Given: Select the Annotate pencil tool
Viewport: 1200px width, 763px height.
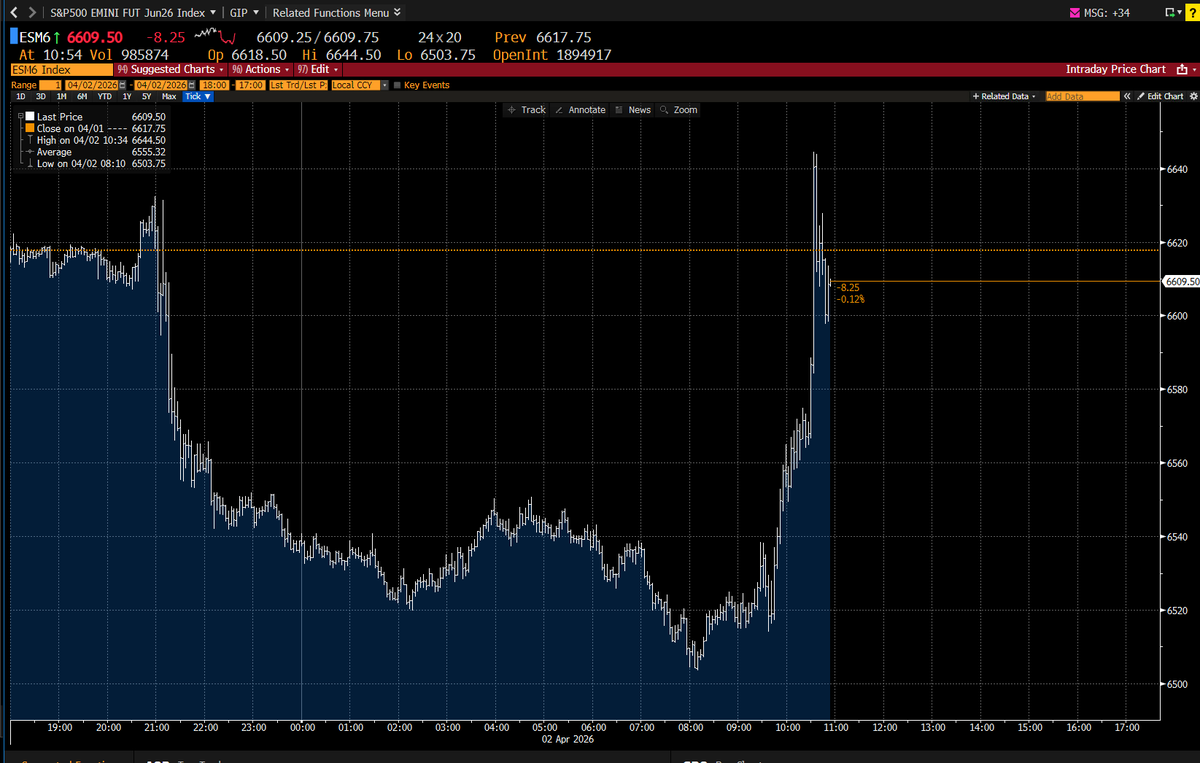Looking at the screenshot, I should coord(580,110).
